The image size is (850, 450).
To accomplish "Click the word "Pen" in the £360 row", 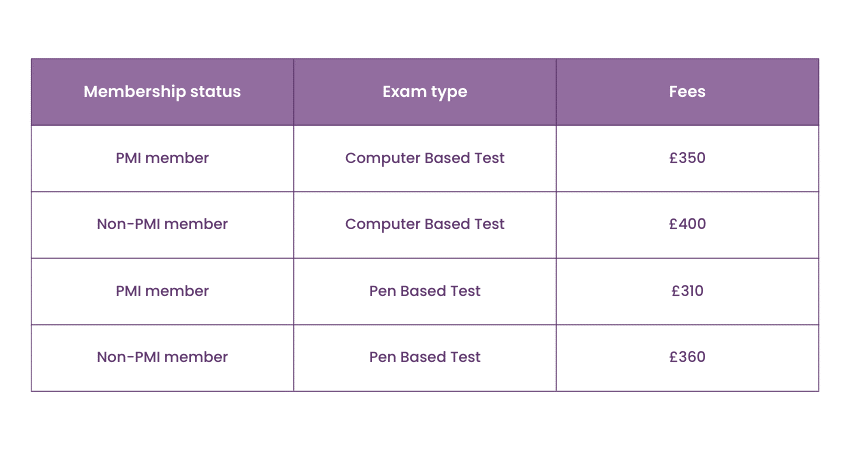I will (382, 357).
